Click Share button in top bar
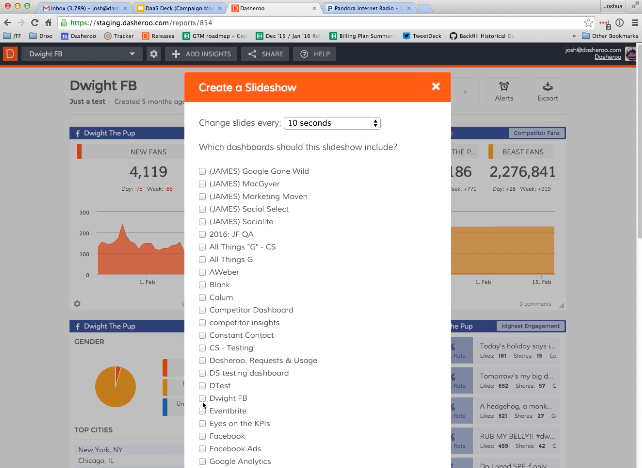 tap(265, 54)
